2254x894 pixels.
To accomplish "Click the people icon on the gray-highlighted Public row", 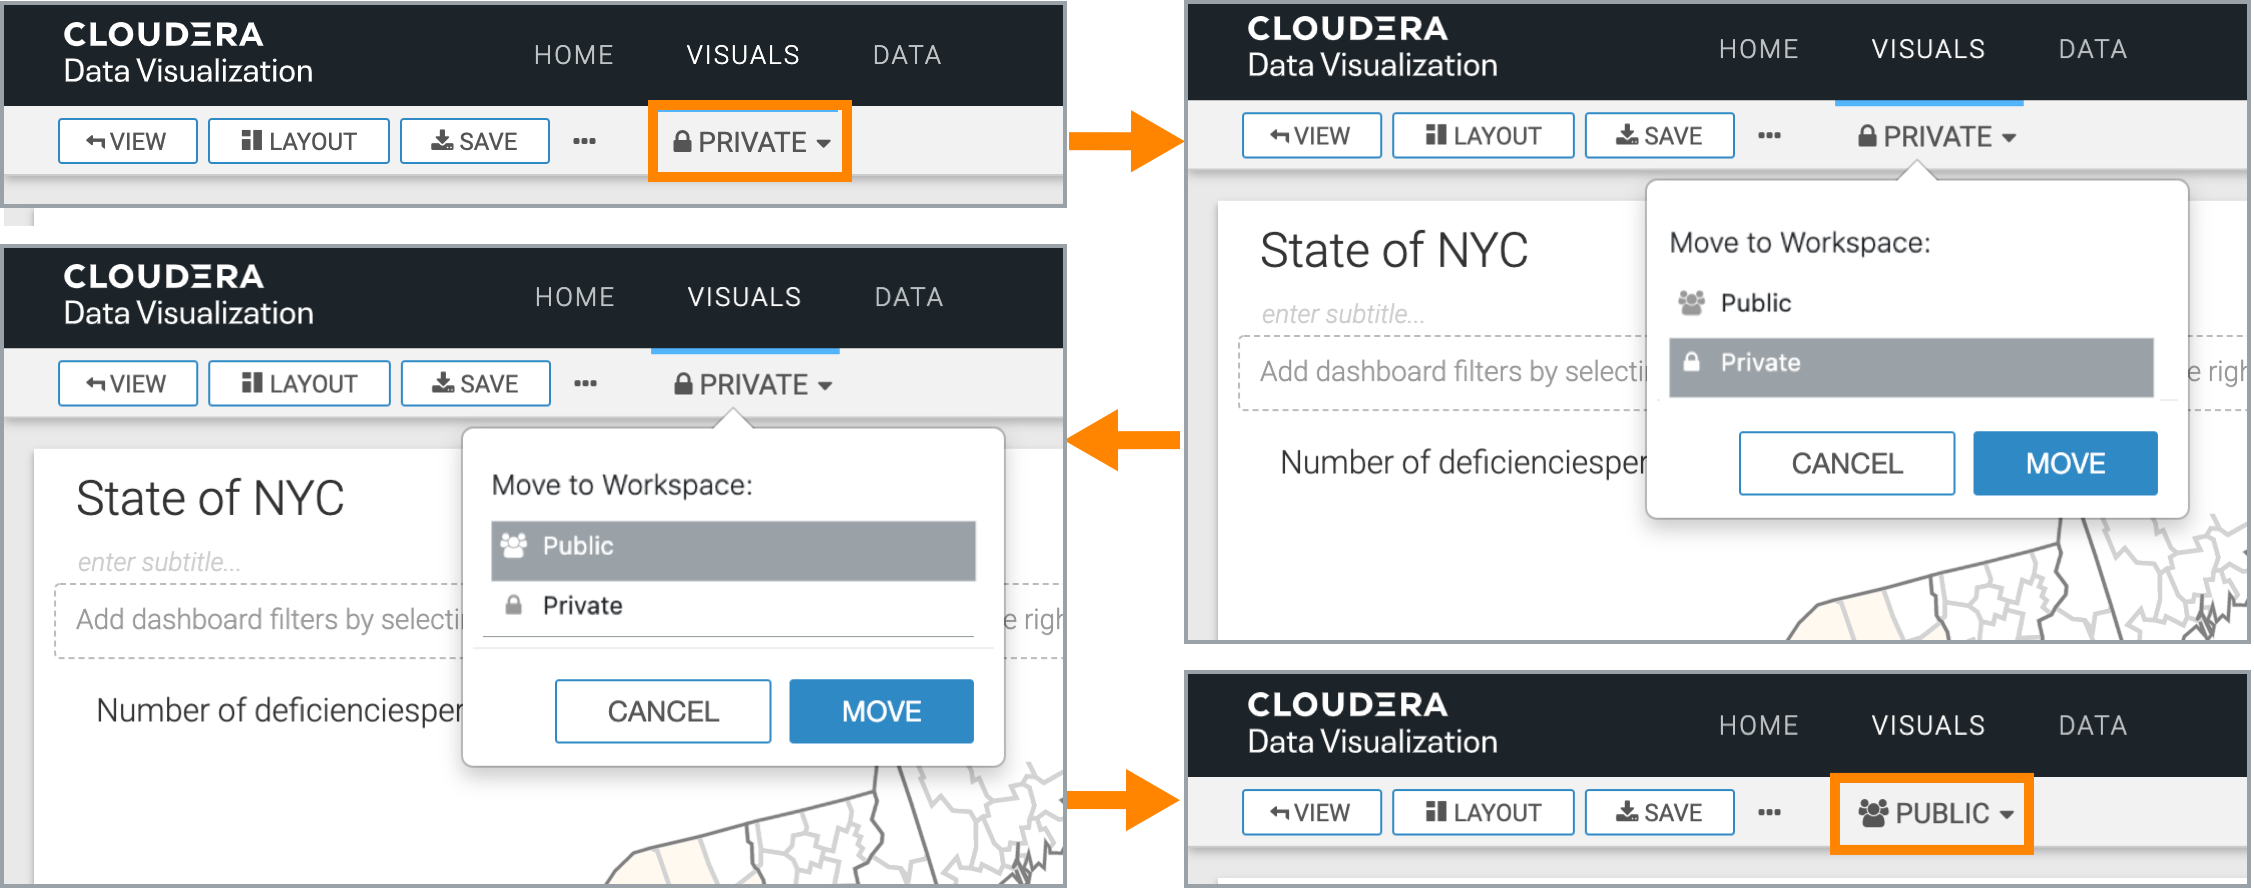I will [x=514, y=546].
